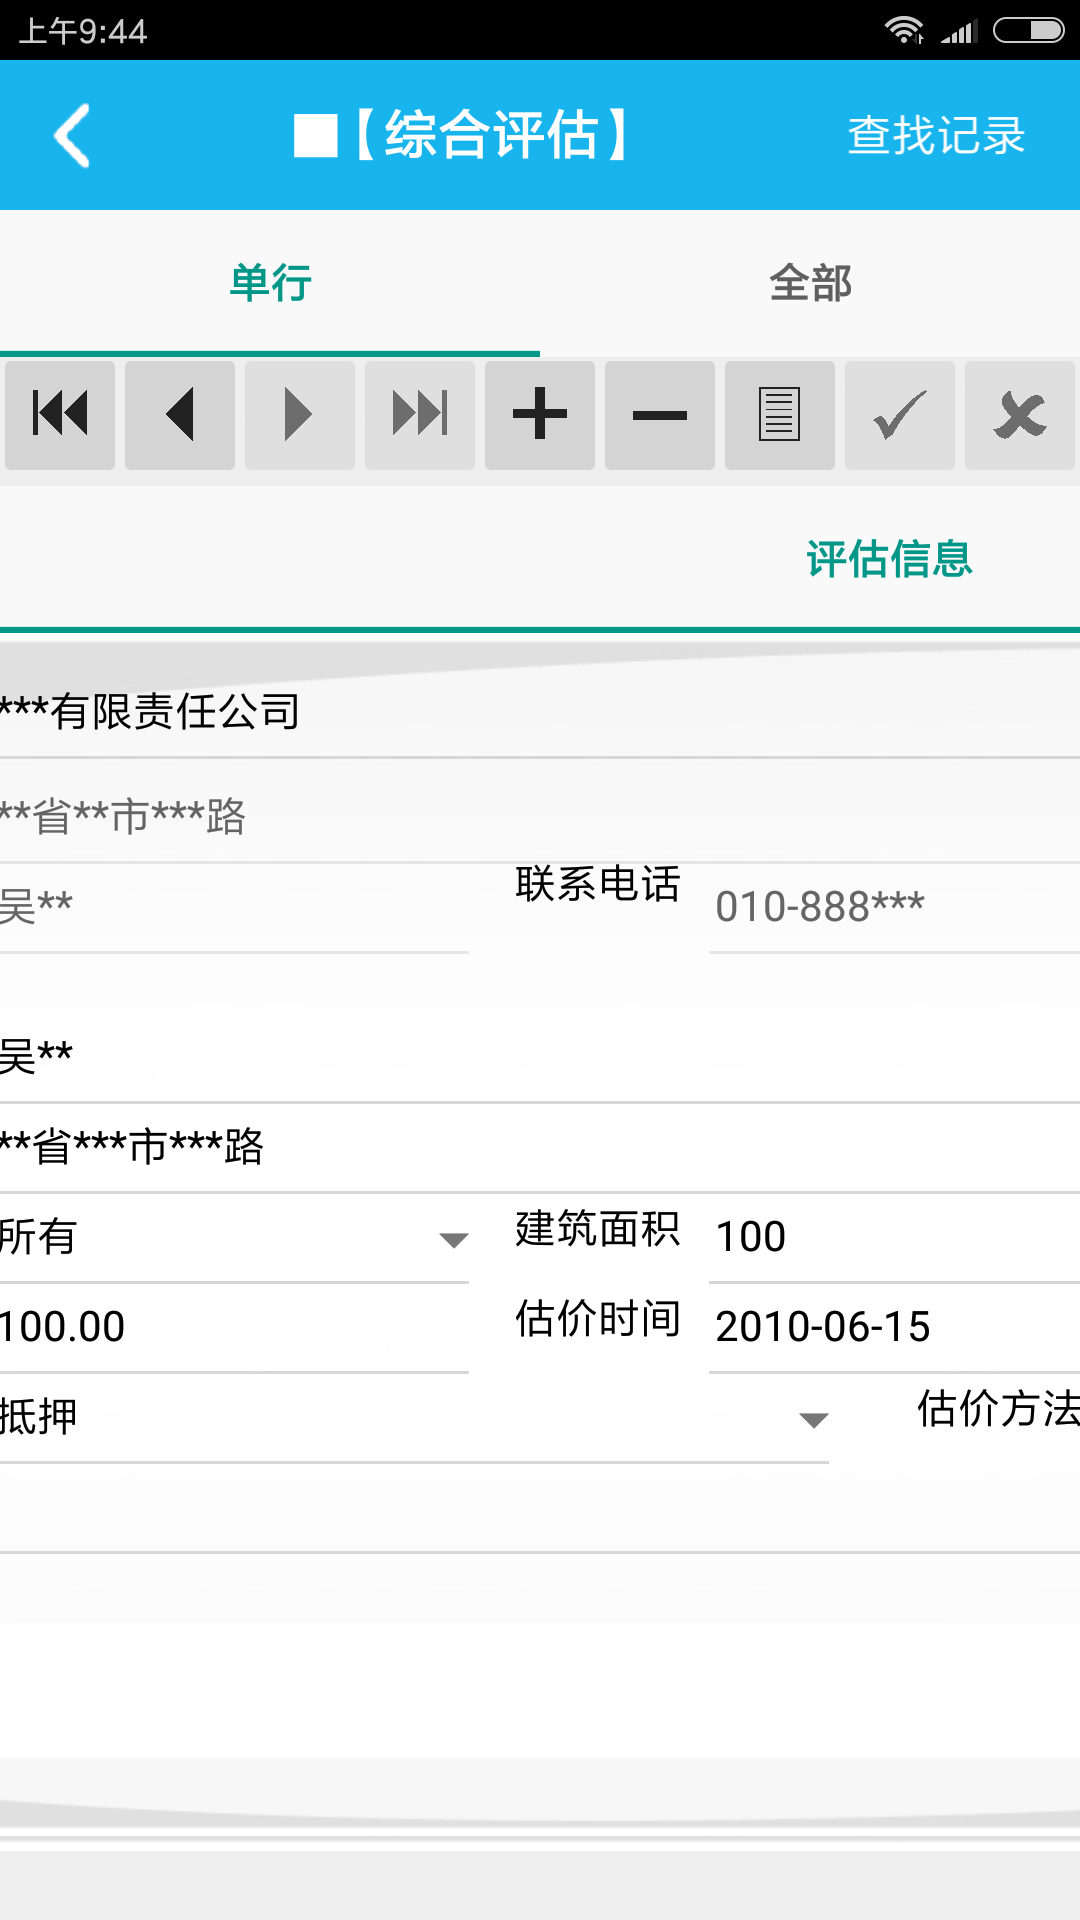Tap the 估价时间 label
Image resolution: width=1080 pixels, height=1920 pixels.
tap(598, 1319)
